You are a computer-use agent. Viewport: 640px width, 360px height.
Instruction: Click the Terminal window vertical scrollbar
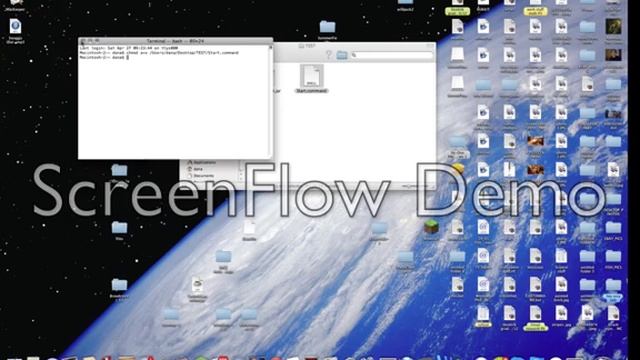[270, 101]
